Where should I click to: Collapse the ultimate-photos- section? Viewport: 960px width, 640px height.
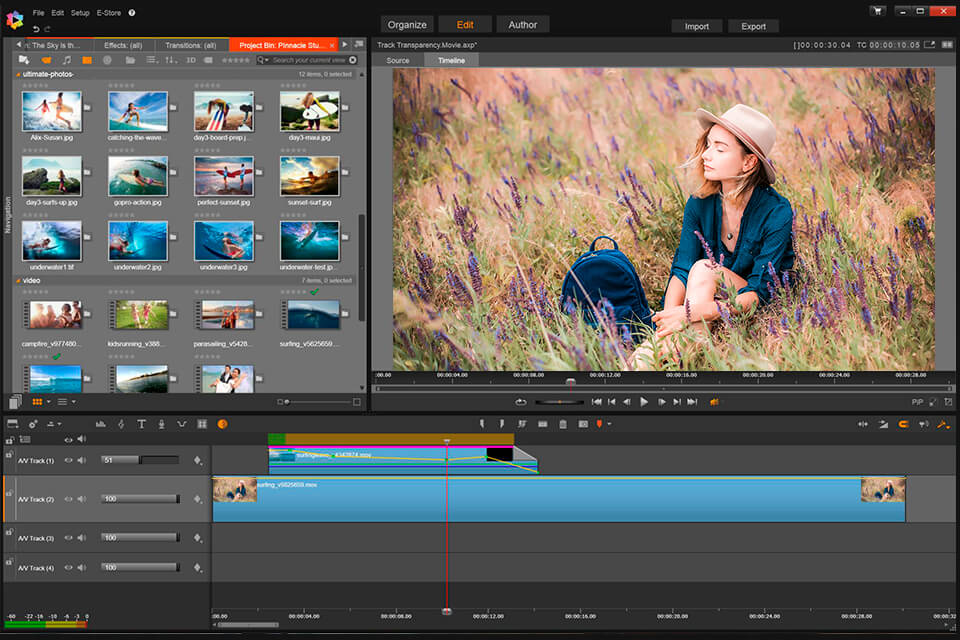(18, 75)
